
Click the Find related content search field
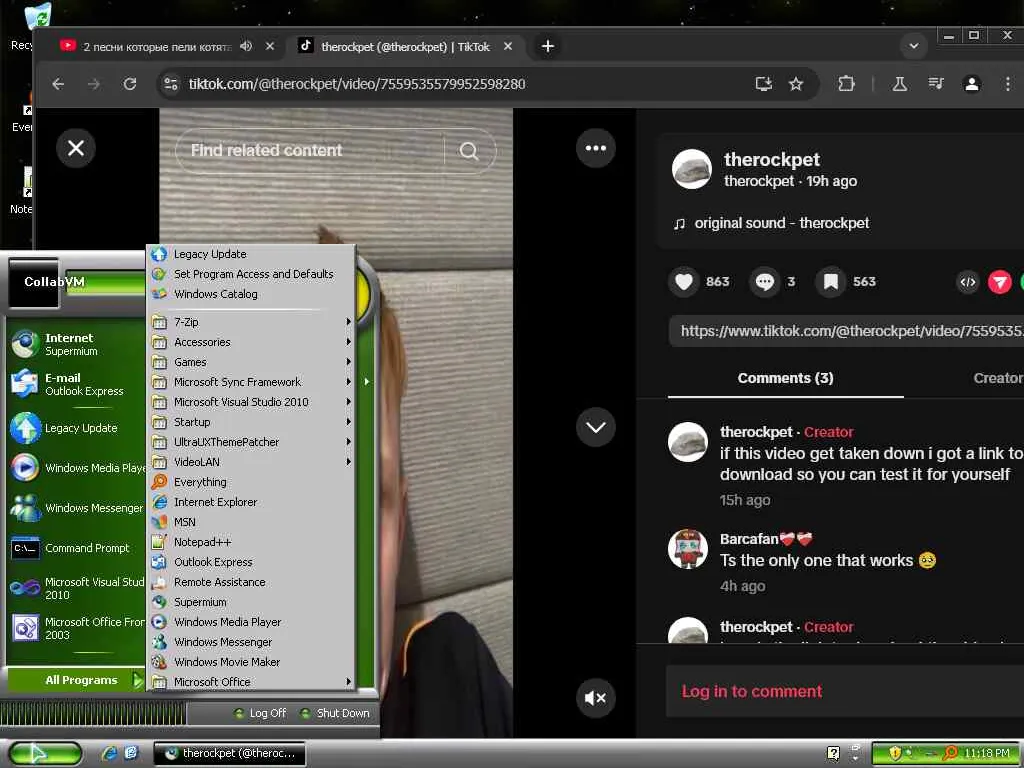point(310,150)
